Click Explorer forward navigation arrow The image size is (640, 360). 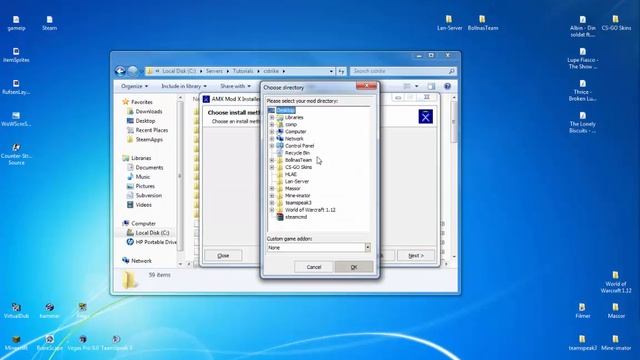coord(133,71)
